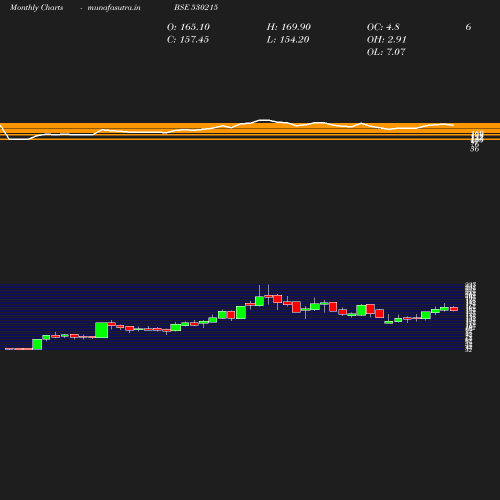The height and width of the screenshot is (500, 500).
Task: Select the low value L: 154.20
Action: 288,40
